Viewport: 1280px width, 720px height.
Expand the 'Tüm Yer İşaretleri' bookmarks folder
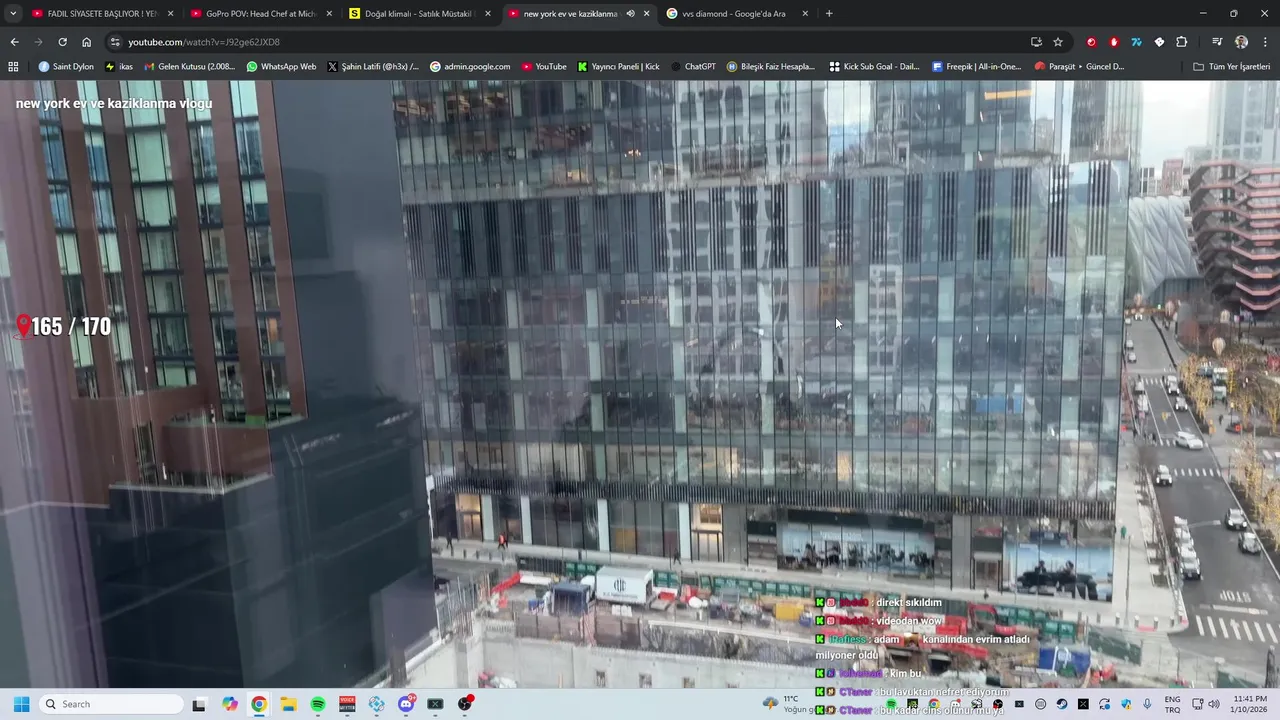(1231, 67)
